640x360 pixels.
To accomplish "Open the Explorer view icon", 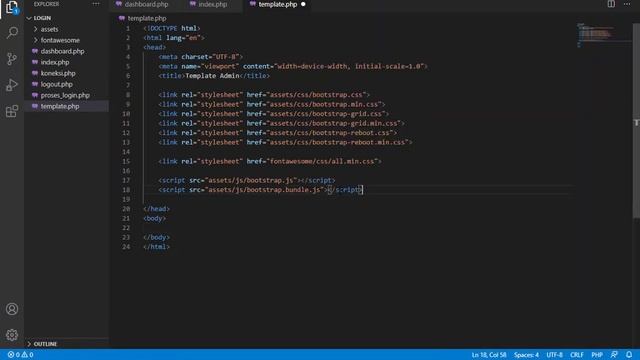I will 12,7.
